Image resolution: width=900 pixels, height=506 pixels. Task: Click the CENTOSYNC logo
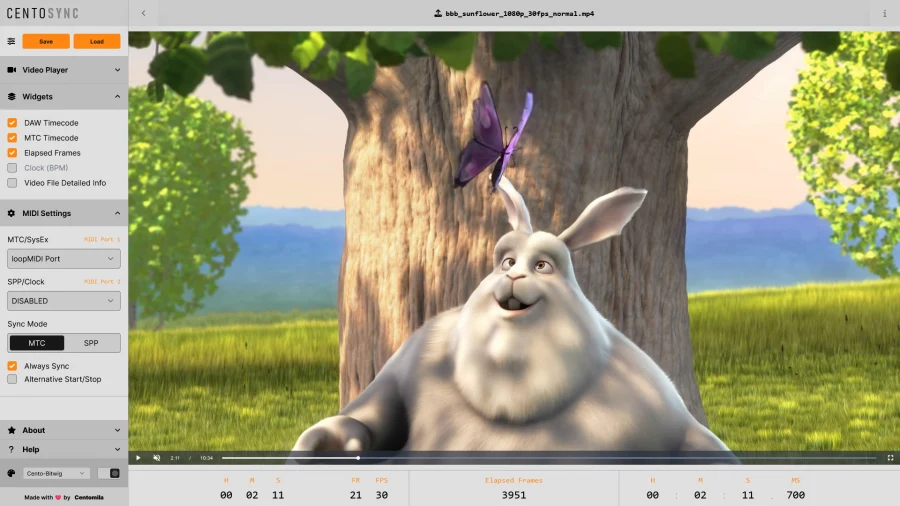(42, 13)
